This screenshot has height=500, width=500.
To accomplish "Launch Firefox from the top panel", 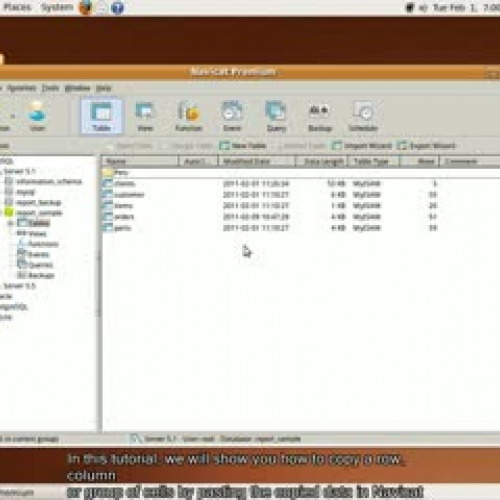I will (85, 7).
